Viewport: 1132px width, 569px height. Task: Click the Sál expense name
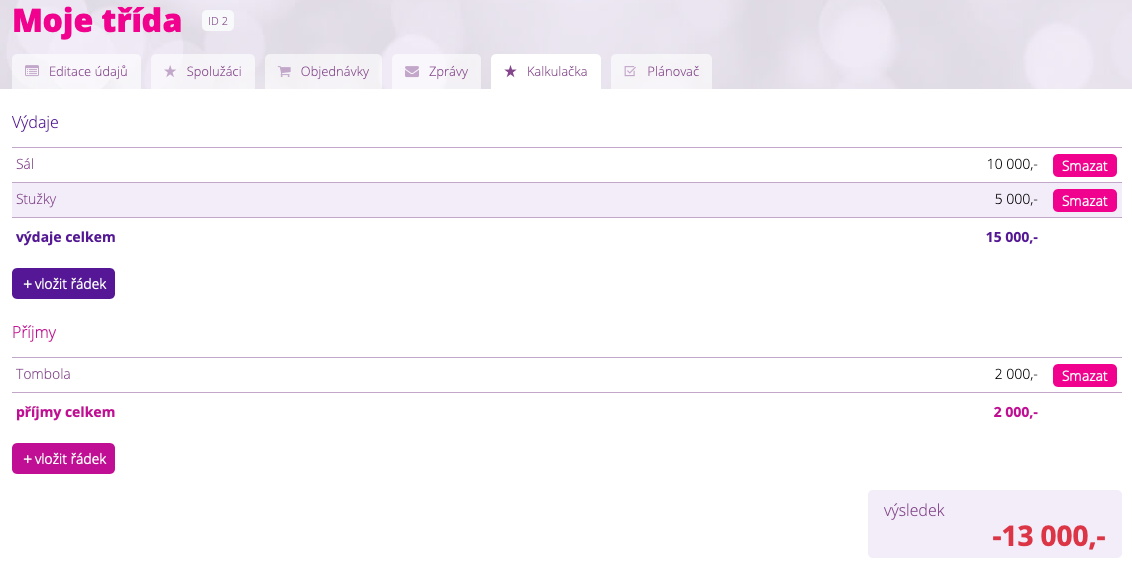point(26,165)
